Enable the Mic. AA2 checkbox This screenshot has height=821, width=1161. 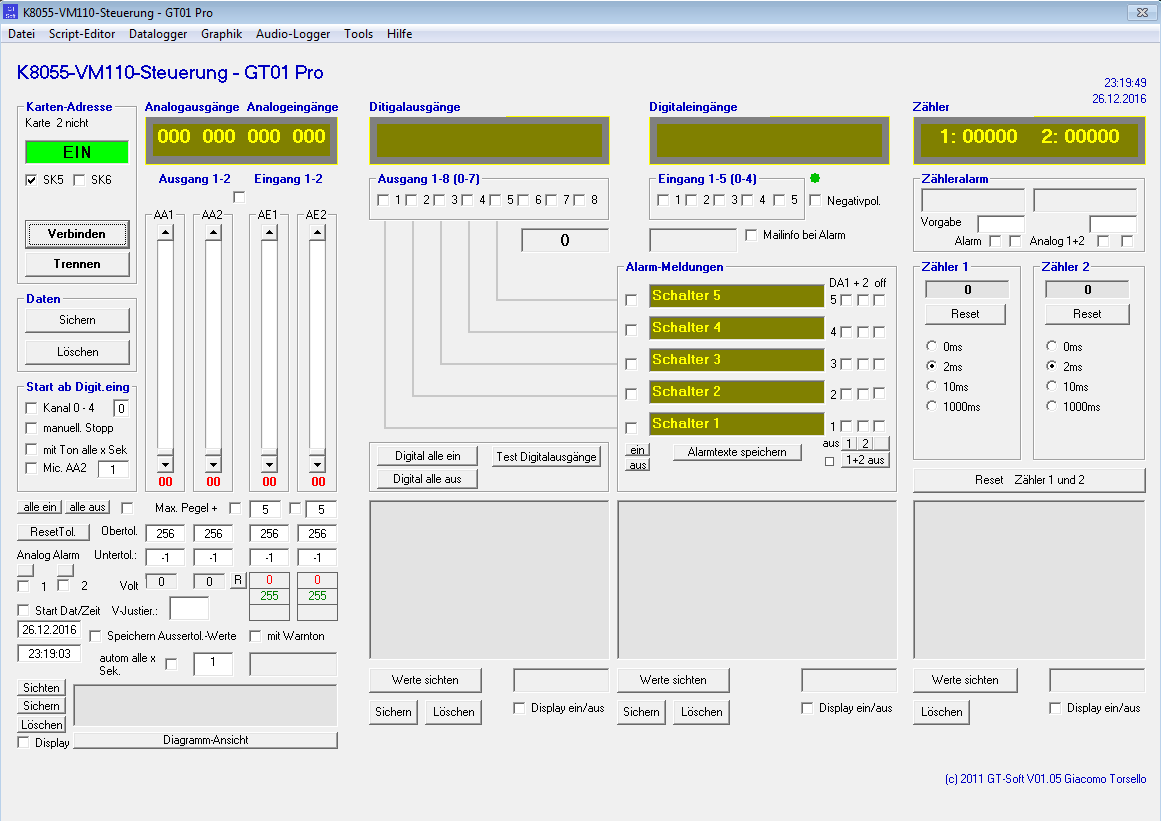[x=31, y=468]
